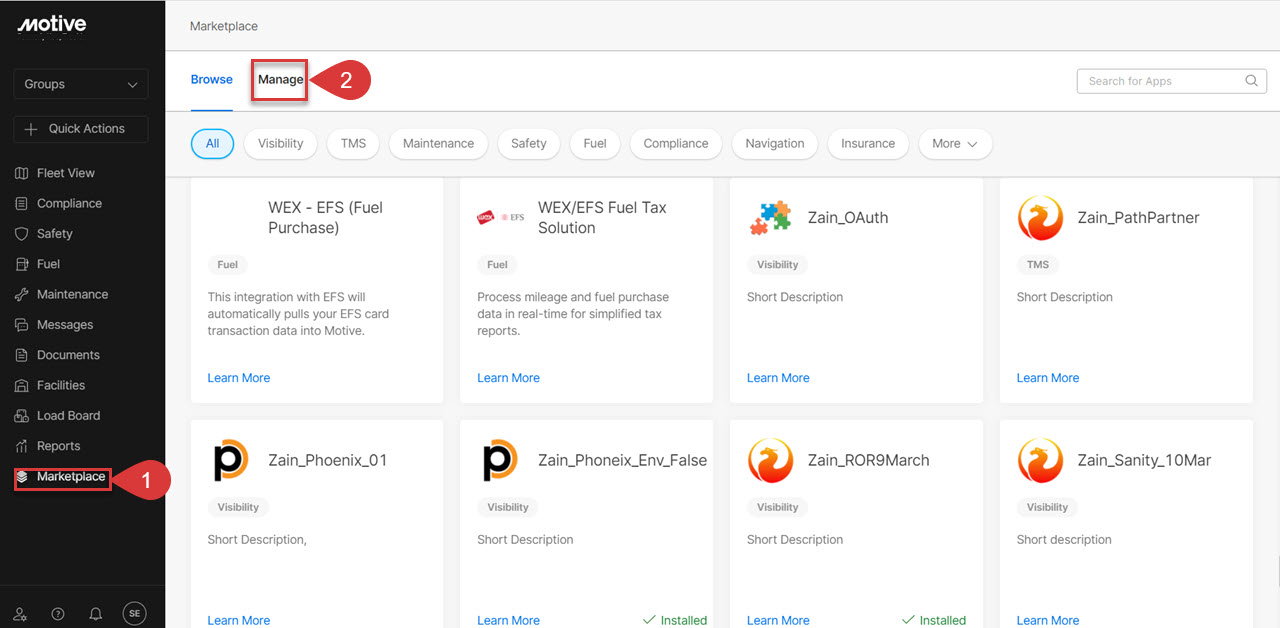
Task: Click the Zain_OAuth puzzle pieces icon
Action: [770, 217]
